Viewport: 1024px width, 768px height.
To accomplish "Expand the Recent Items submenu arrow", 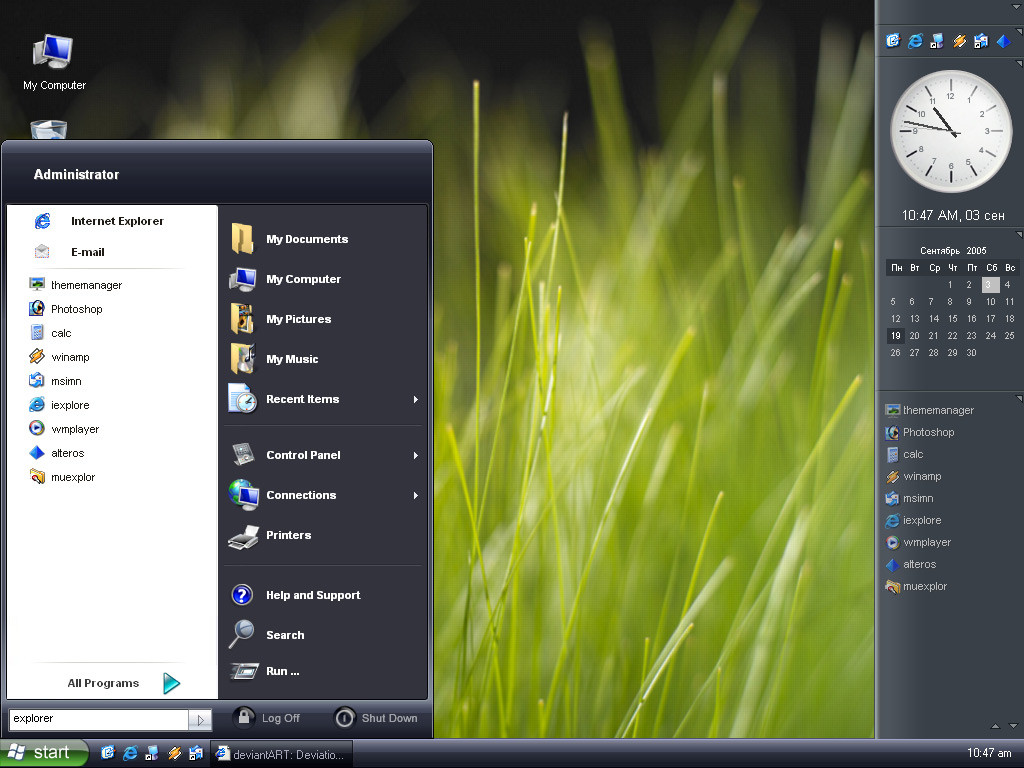I will pyautogui.click(x=415, y=400).
